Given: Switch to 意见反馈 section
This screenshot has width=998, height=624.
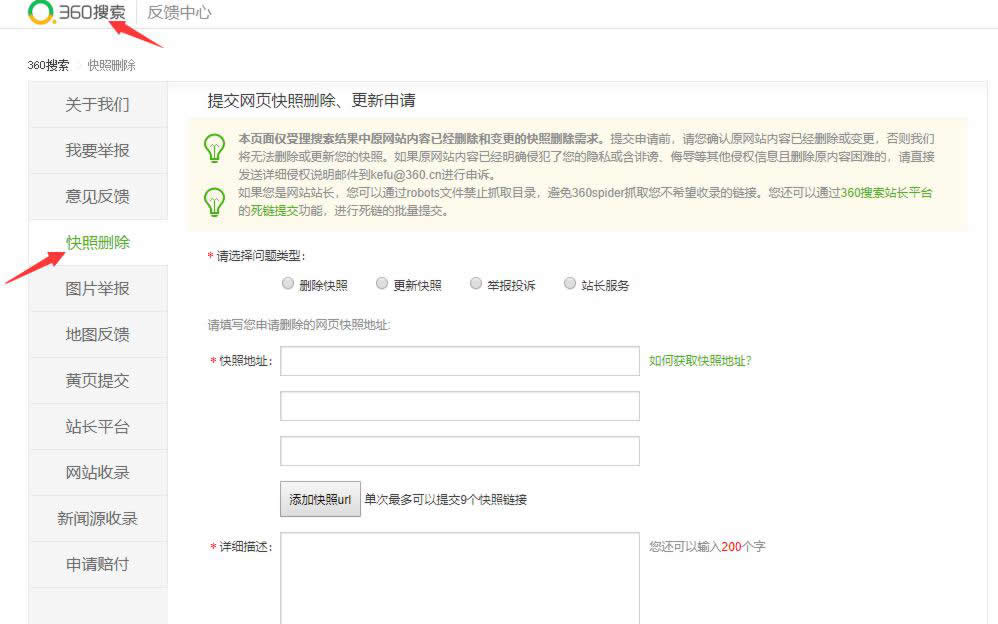Looking at the screenshot, I should coord(97,196).
